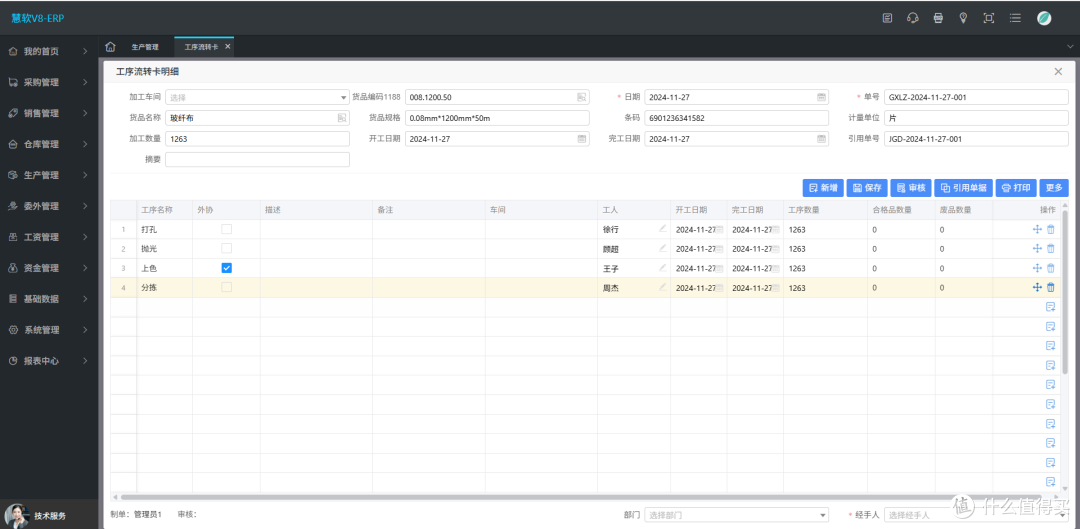Expand 我的首页 sidebar menu
Image resolution: width=1080 pixels, height=529 pixels.
[x=49, y=51]
